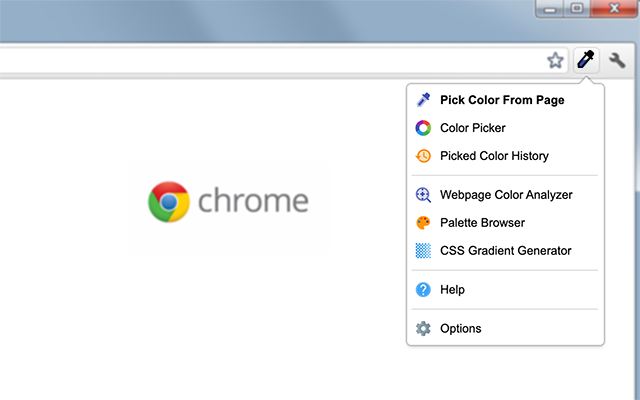Minimize the browser window

549,8
